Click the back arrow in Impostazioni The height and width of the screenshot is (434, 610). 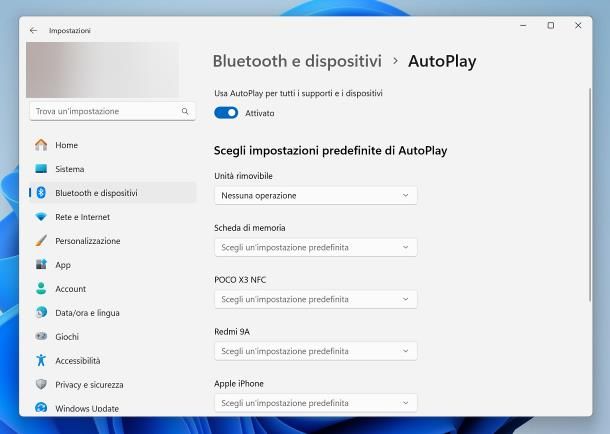[33, 30]
